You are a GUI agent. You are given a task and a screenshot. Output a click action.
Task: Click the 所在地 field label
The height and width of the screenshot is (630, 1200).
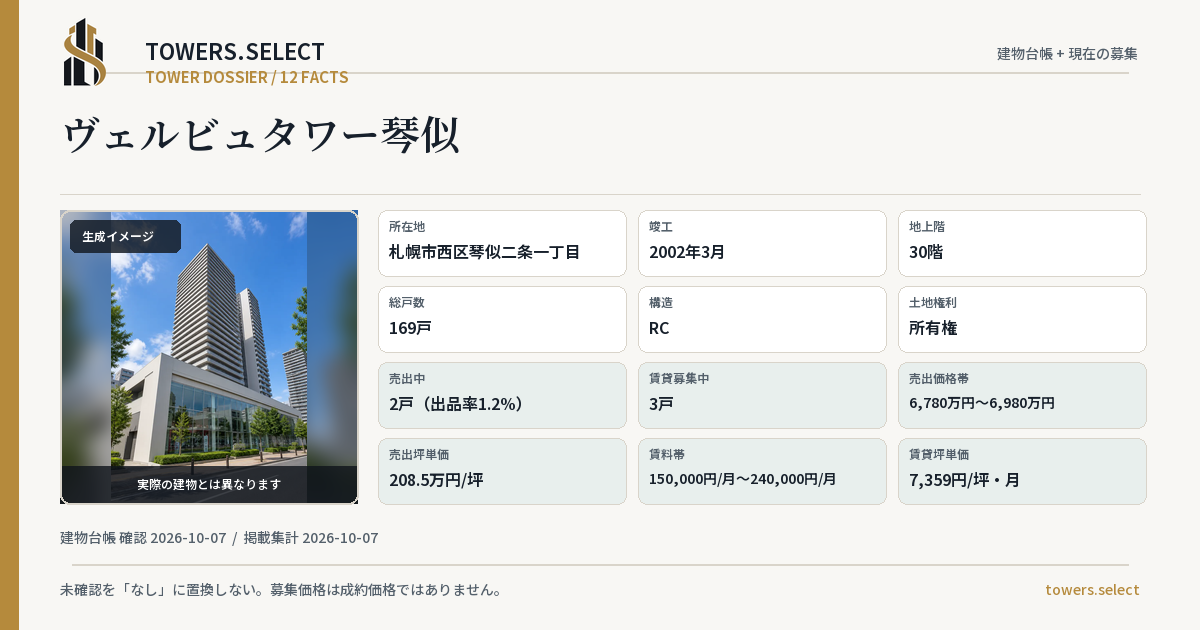click(407, 227)
